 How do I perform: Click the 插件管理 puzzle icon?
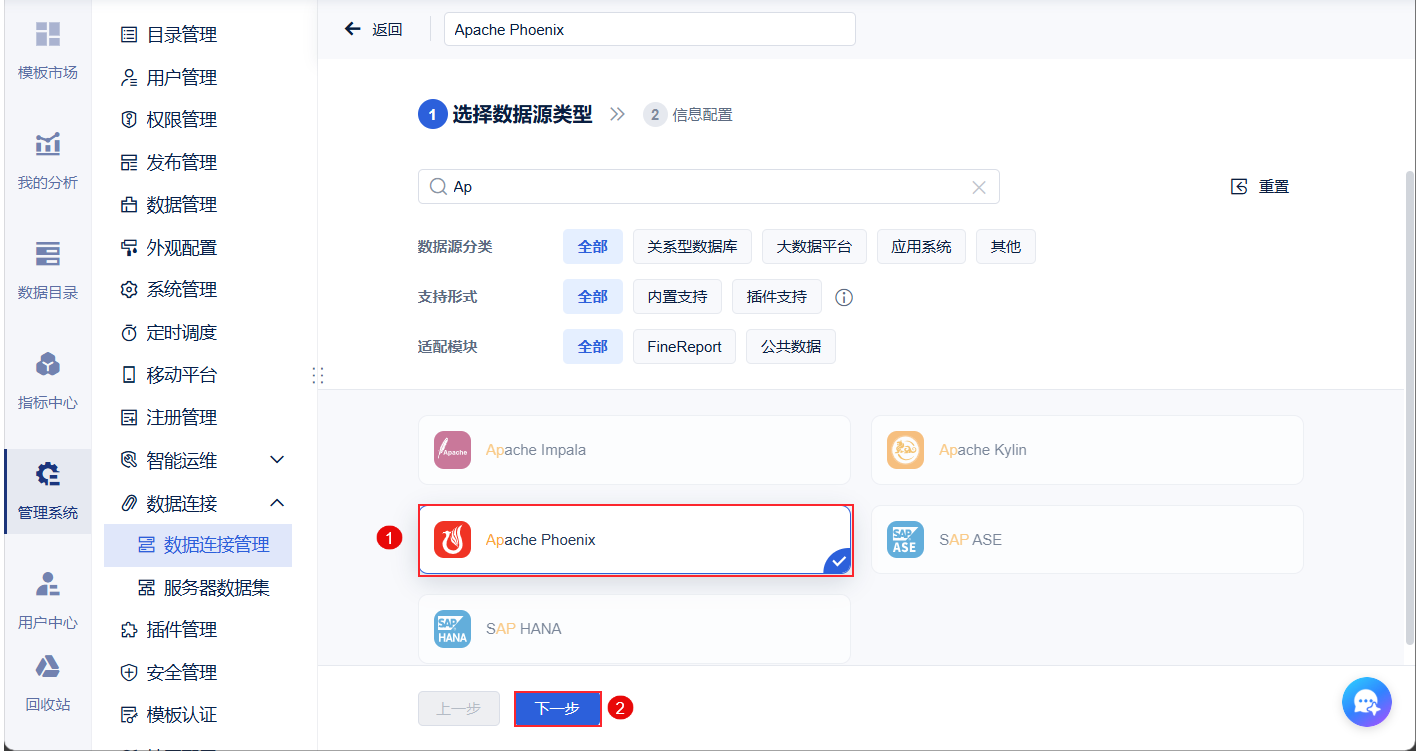coord(129,630)
